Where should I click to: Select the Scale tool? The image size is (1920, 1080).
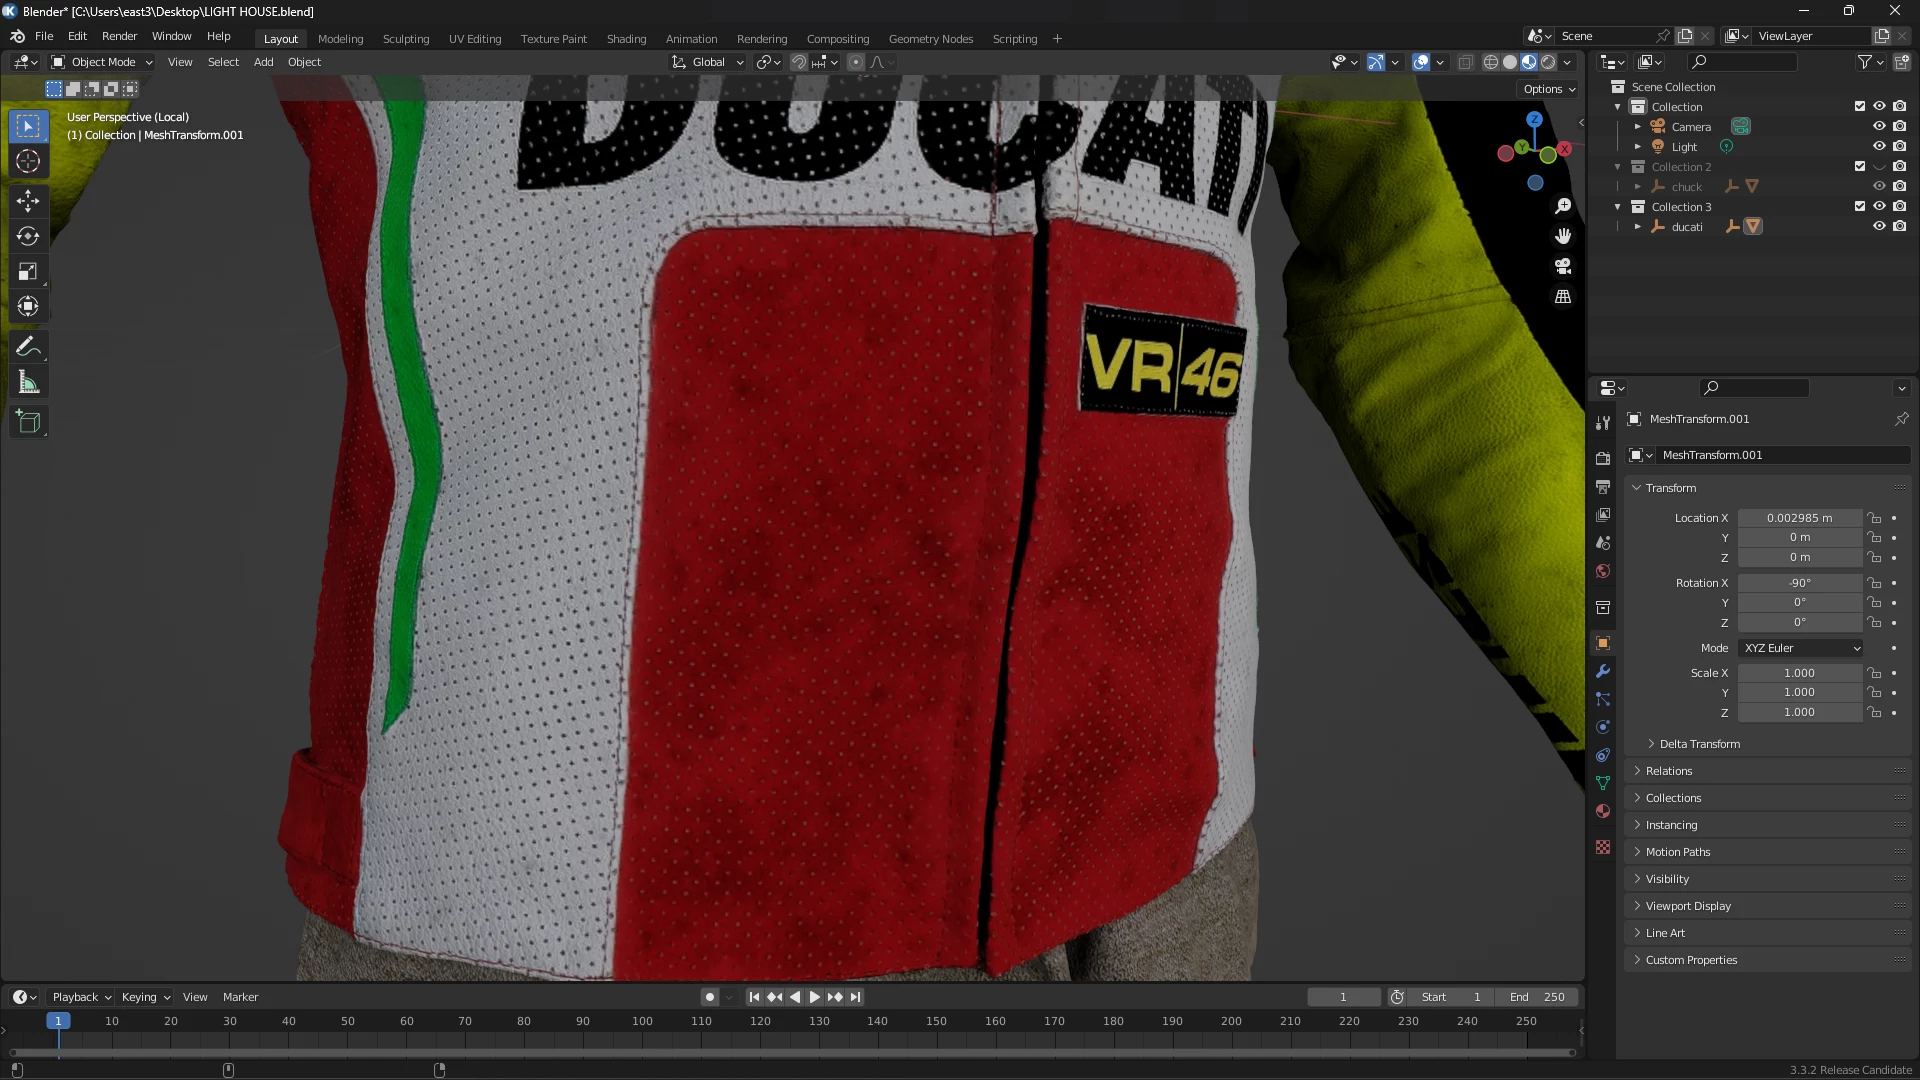click(x=28, y=272)
